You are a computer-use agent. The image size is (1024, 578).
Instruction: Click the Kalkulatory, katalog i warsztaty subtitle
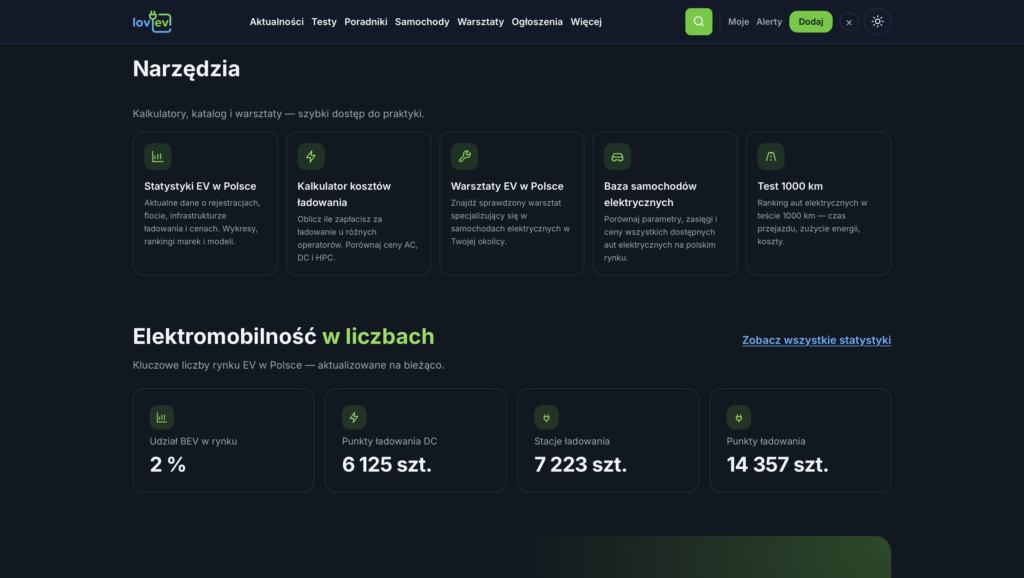pyautogui.click(x=278, y=114)
